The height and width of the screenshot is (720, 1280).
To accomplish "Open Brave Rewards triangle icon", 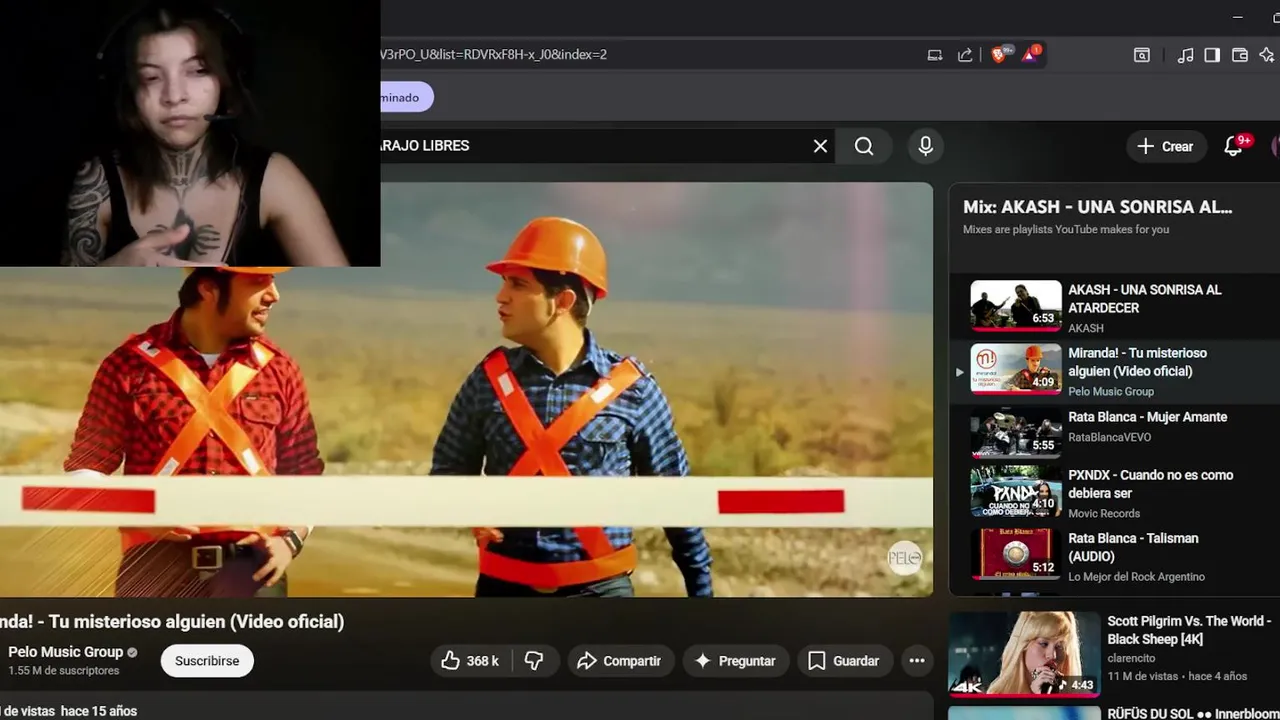I will (1031, 54).
